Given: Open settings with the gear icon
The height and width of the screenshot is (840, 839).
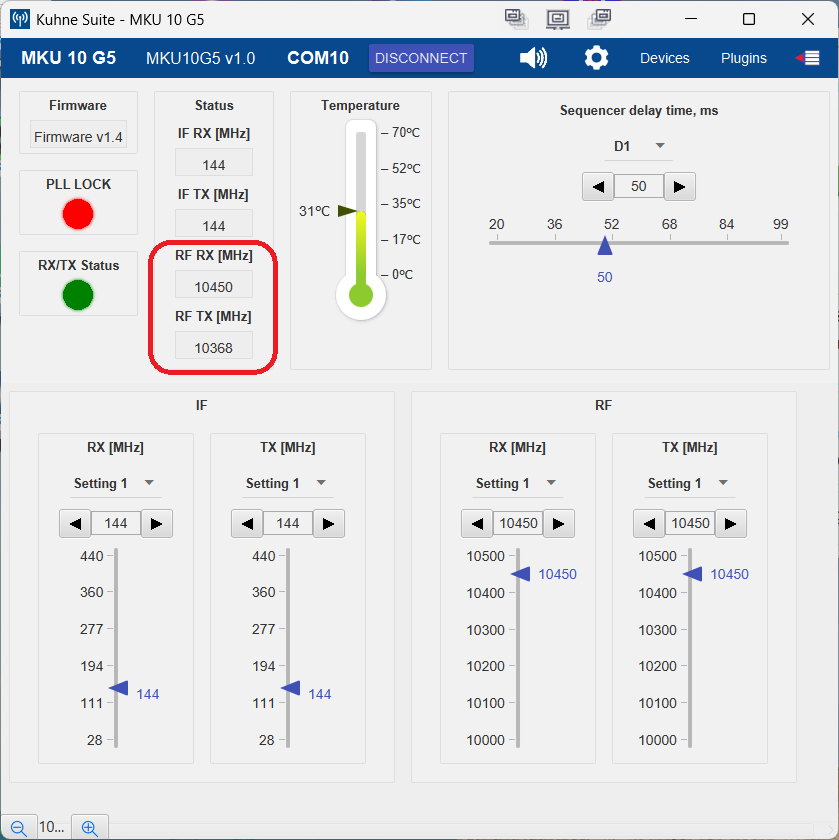Looking at the screenshot, I should (x=596, y=58).
